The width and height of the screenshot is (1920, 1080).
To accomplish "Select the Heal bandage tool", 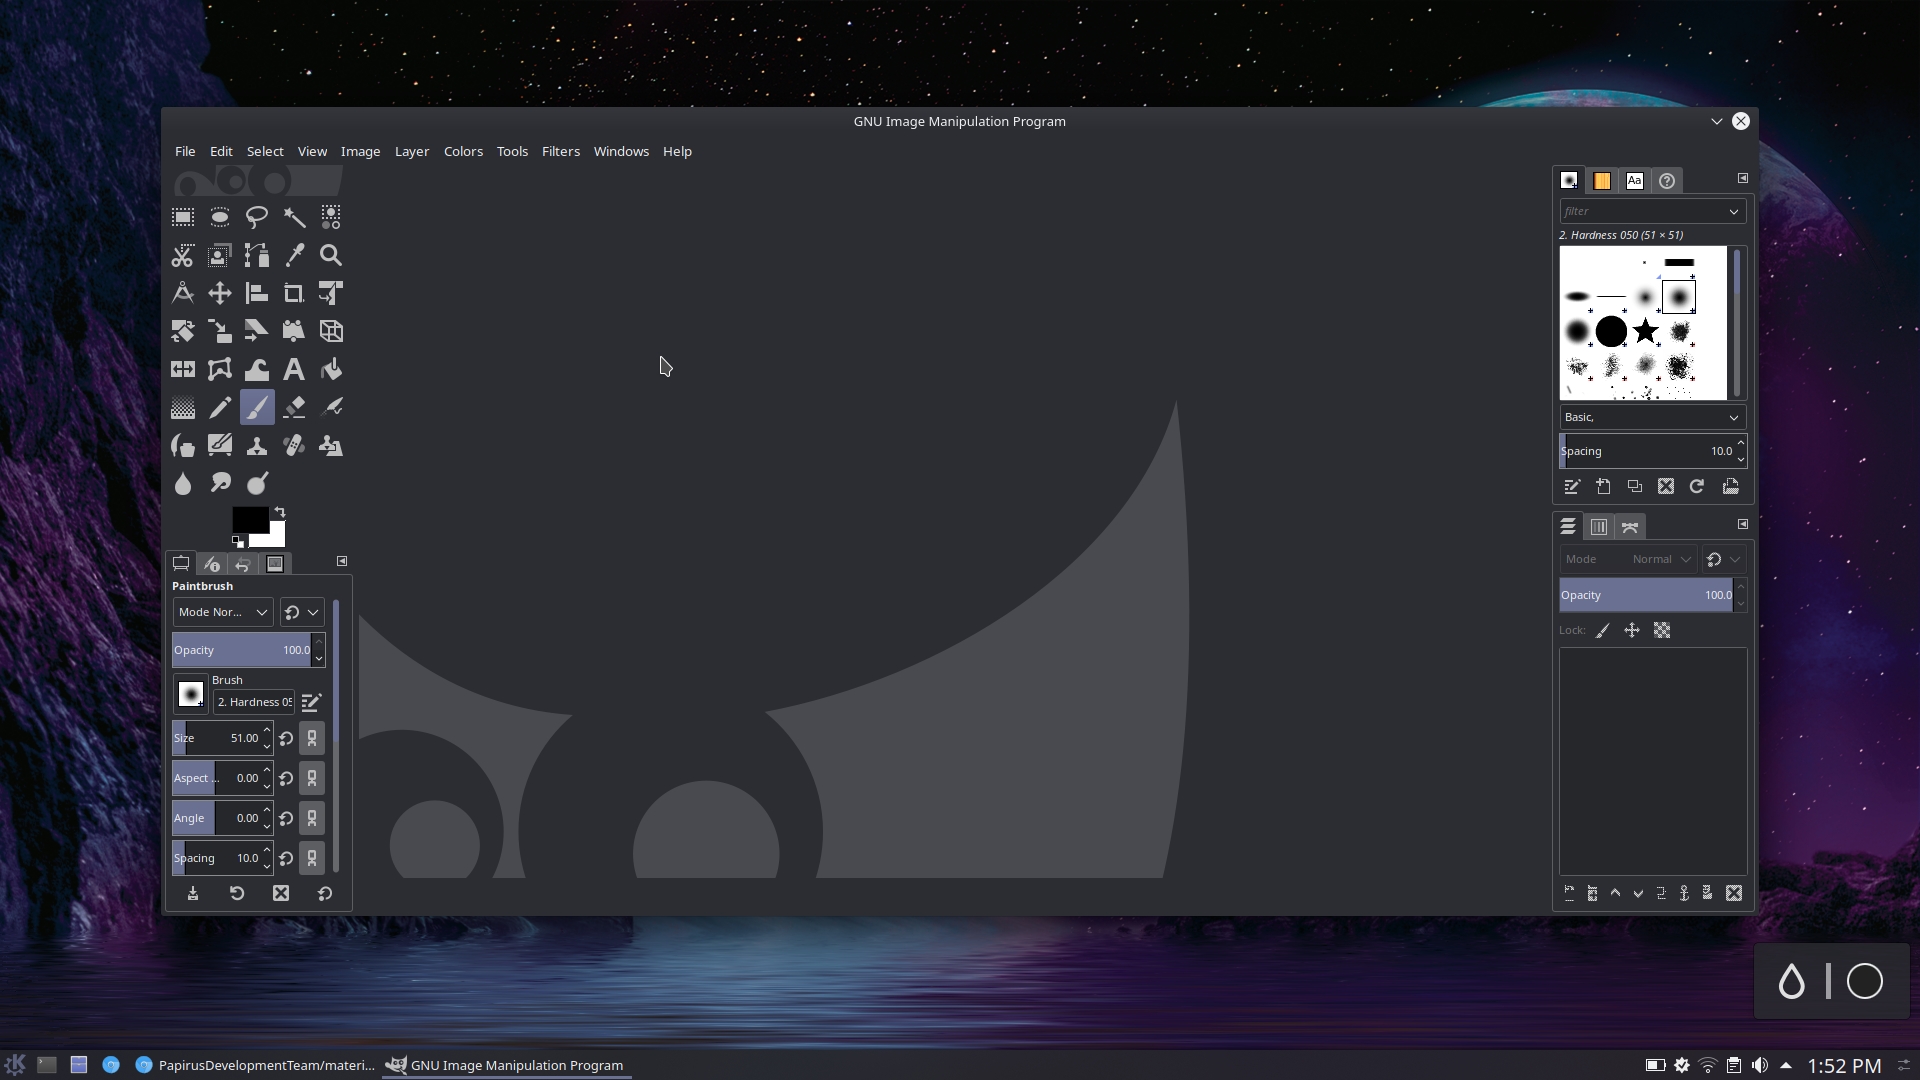I will (294, 445).
